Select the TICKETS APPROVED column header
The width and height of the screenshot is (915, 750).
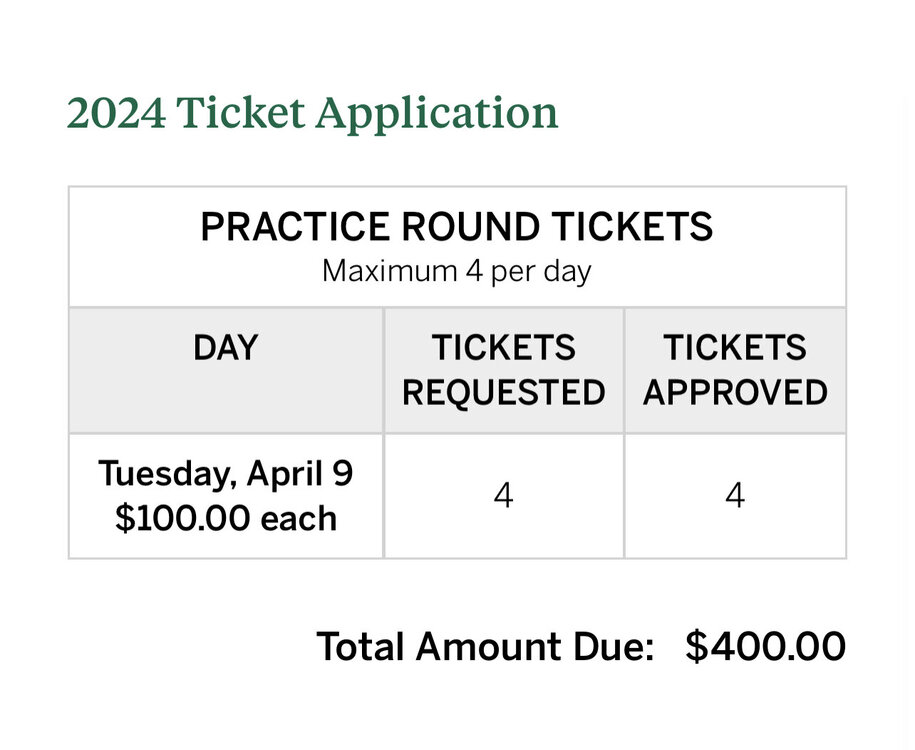pyautogui.click(x=735, y=370)
